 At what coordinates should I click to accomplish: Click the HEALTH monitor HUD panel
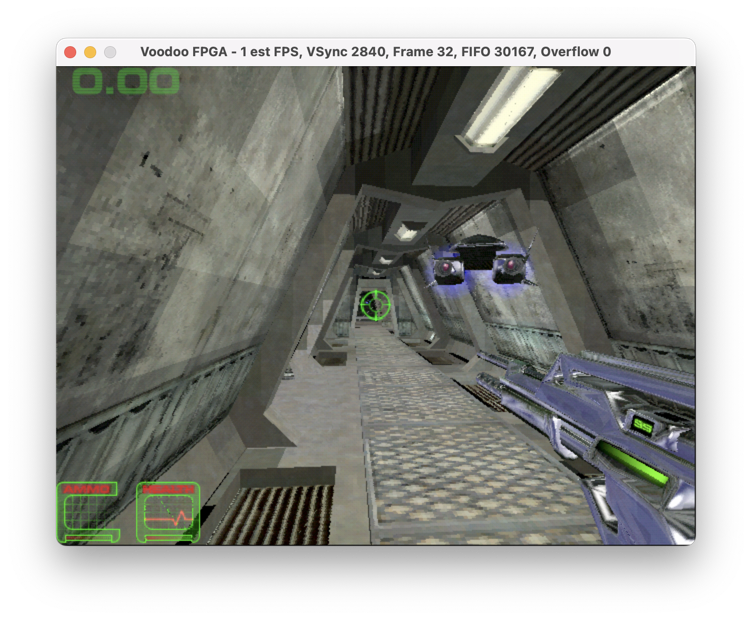click(x=168, y=512)
